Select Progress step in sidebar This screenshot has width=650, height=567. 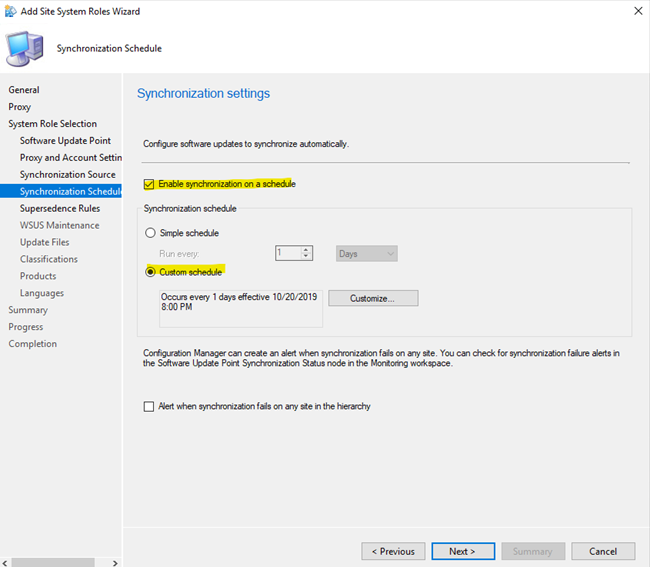(x=26, y=327)
